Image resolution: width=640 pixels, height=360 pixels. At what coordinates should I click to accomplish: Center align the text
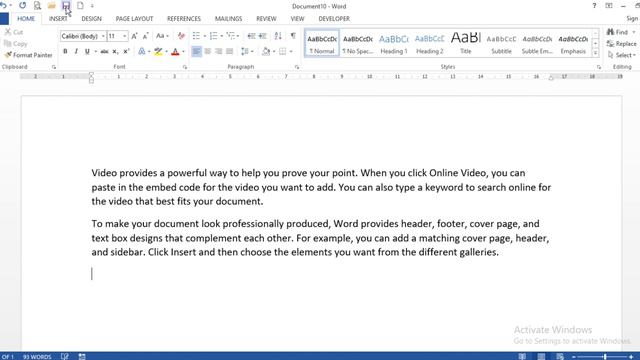click(x=207, y=51)
